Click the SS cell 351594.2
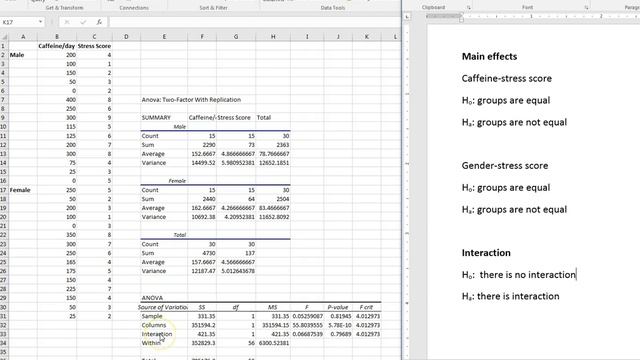 click(202, 325)
